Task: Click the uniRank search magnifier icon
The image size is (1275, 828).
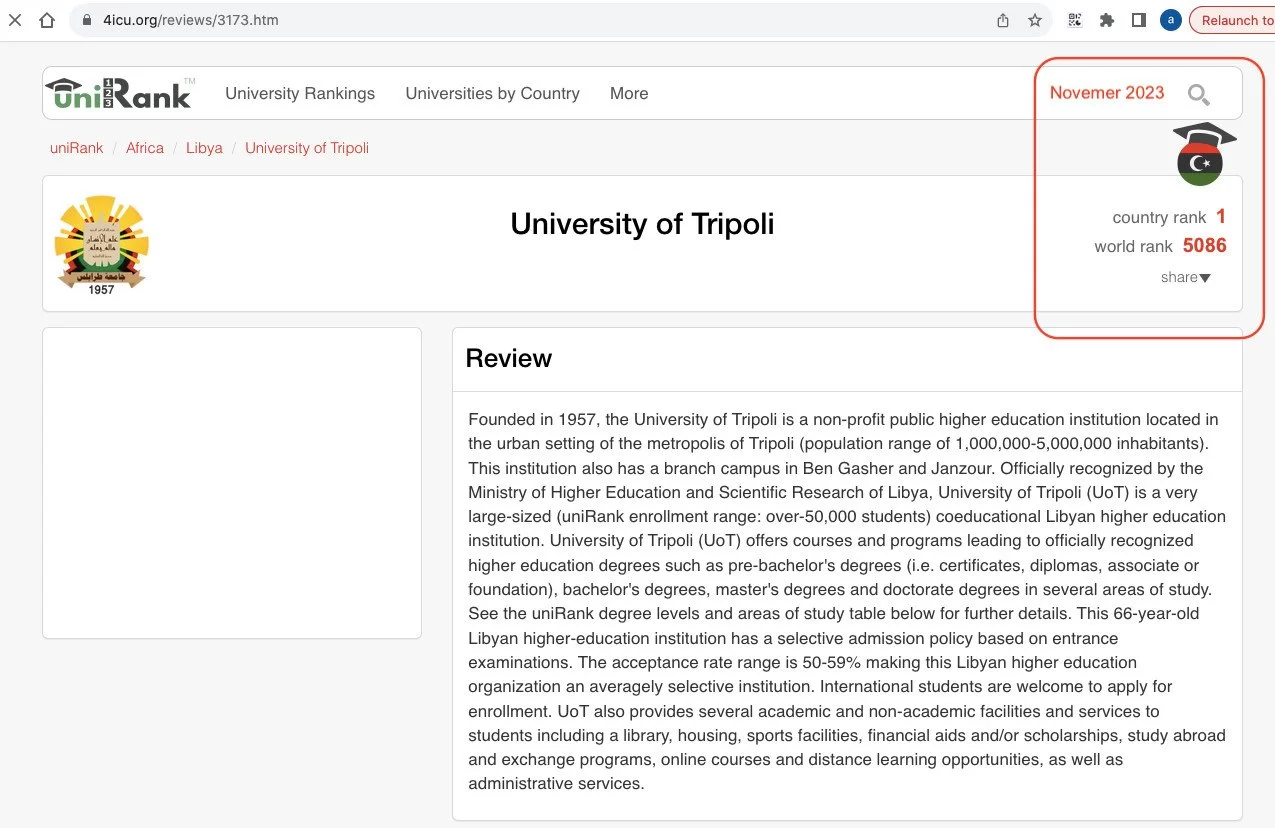Action: [x=1198, y=95]
